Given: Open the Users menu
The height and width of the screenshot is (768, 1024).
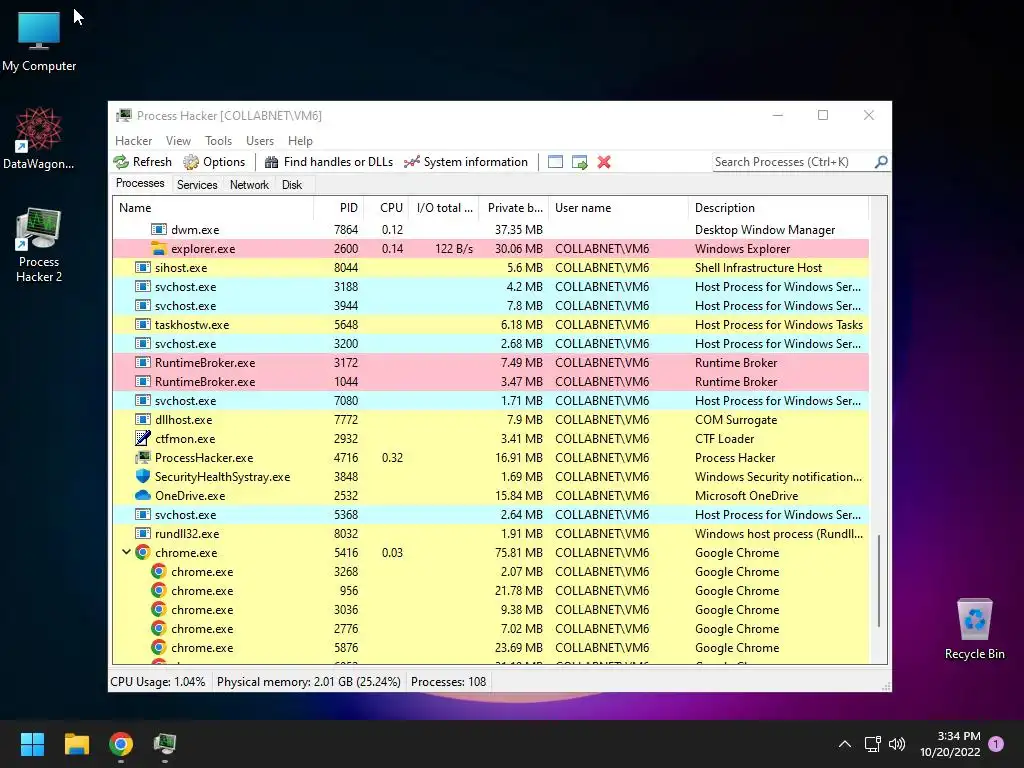Looking at the screenshot, I should point(260,140).
